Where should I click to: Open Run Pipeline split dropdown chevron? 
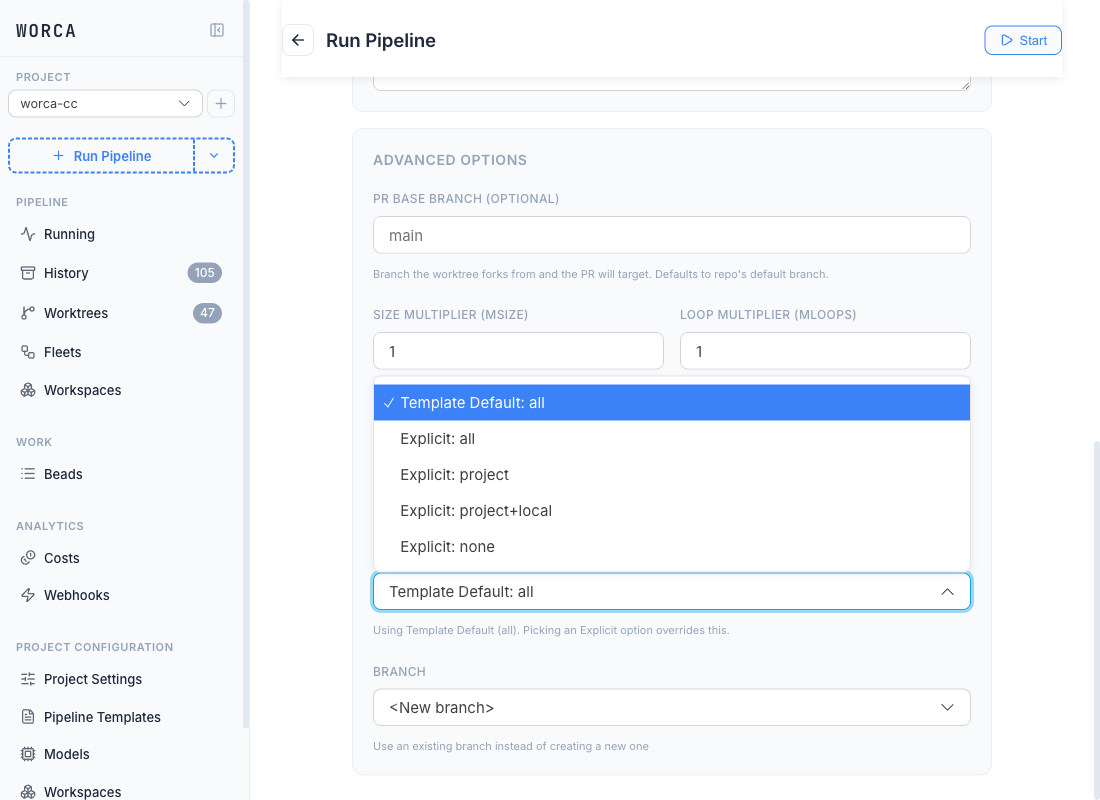click(214, 156)
